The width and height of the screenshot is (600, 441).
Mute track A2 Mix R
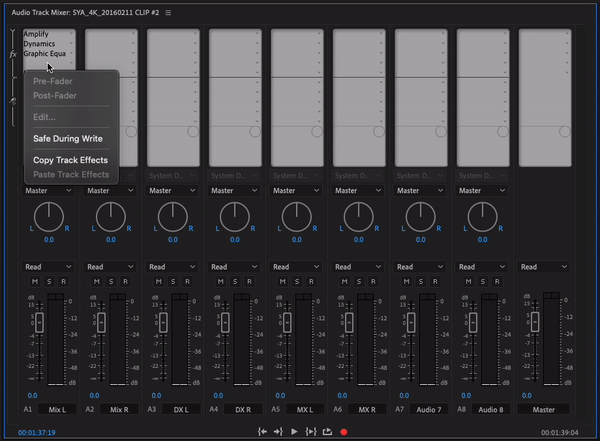point(97,282)
